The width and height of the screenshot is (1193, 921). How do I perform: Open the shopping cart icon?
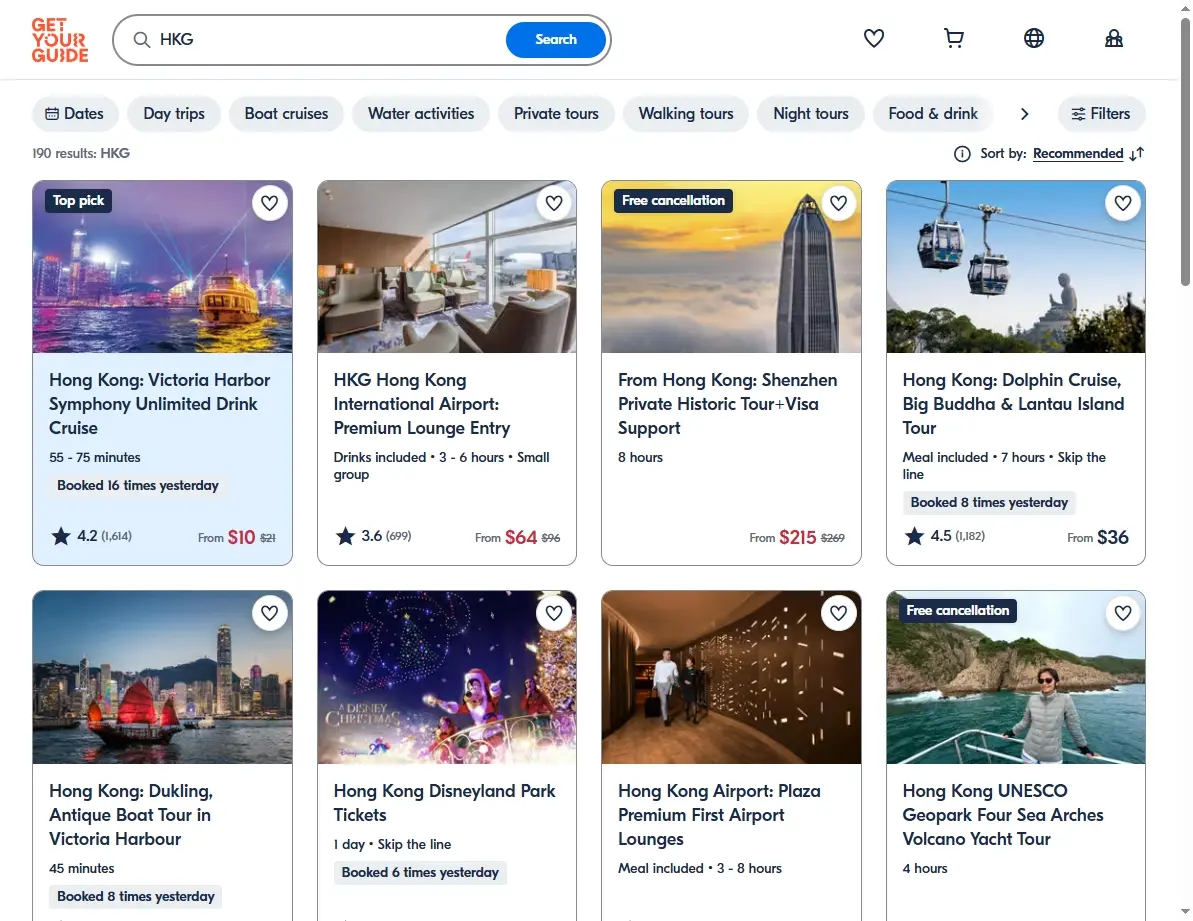click(954, 38)
